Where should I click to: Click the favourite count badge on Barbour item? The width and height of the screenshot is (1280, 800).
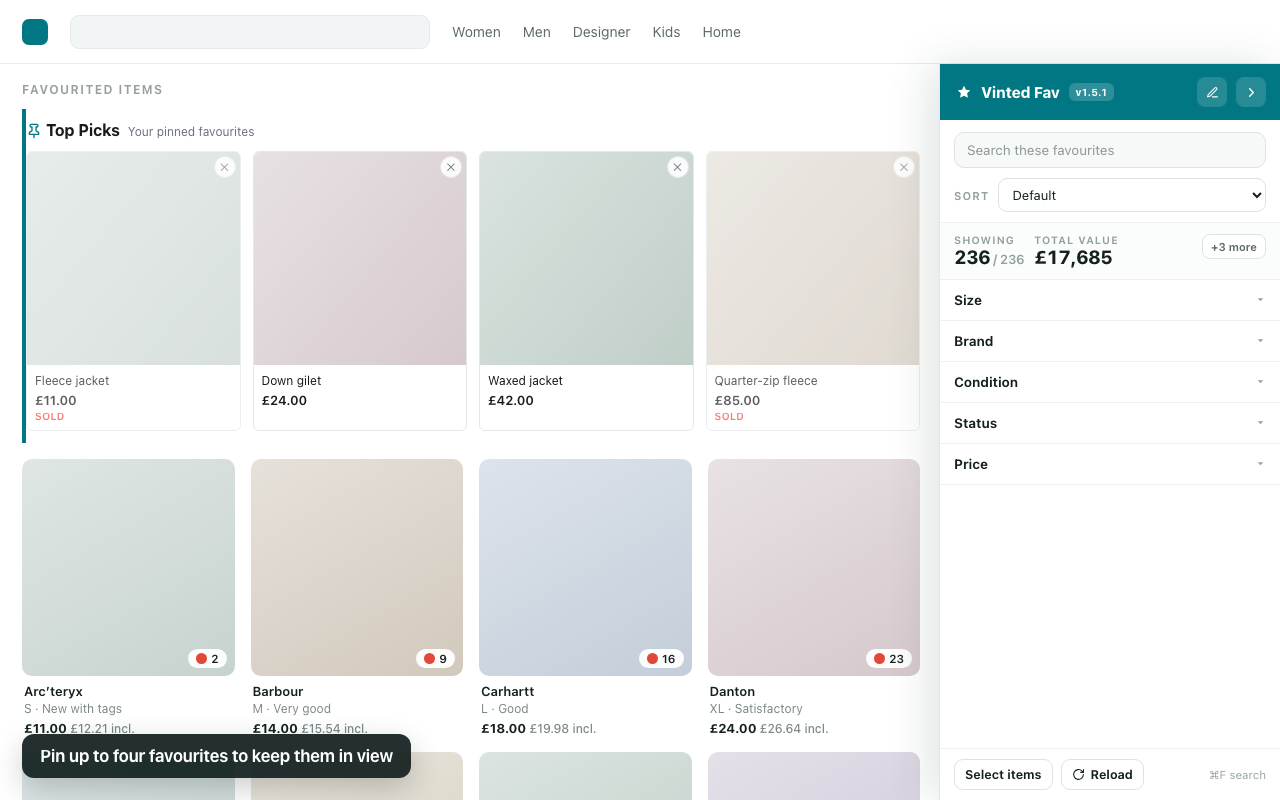(x=436, y=658)
